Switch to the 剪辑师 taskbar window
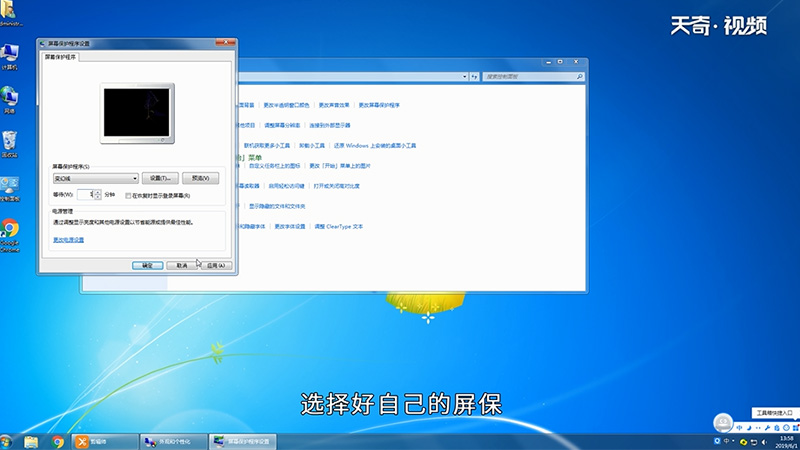This screenshot has width=800, height=450. [x=105, y=441]
